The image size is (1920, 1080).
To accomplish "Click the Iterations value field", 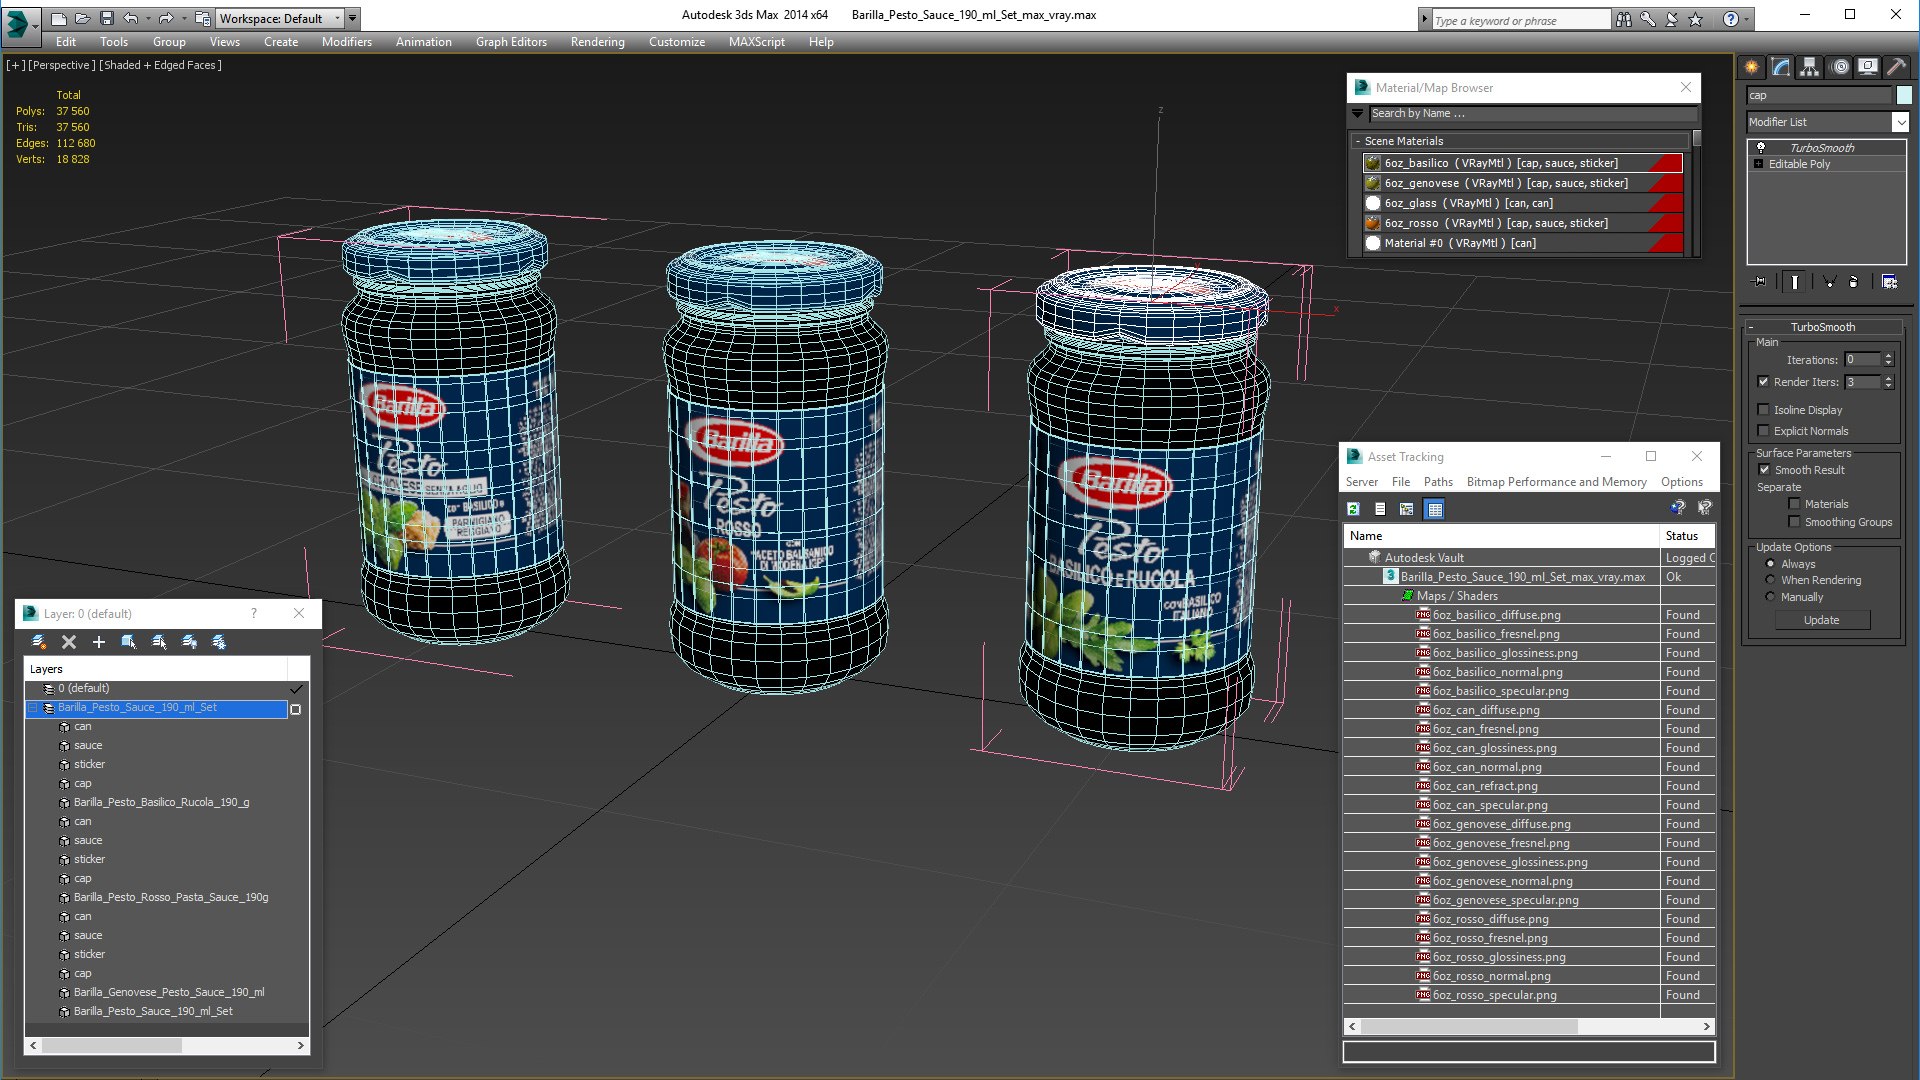I will click(1862, 360).
